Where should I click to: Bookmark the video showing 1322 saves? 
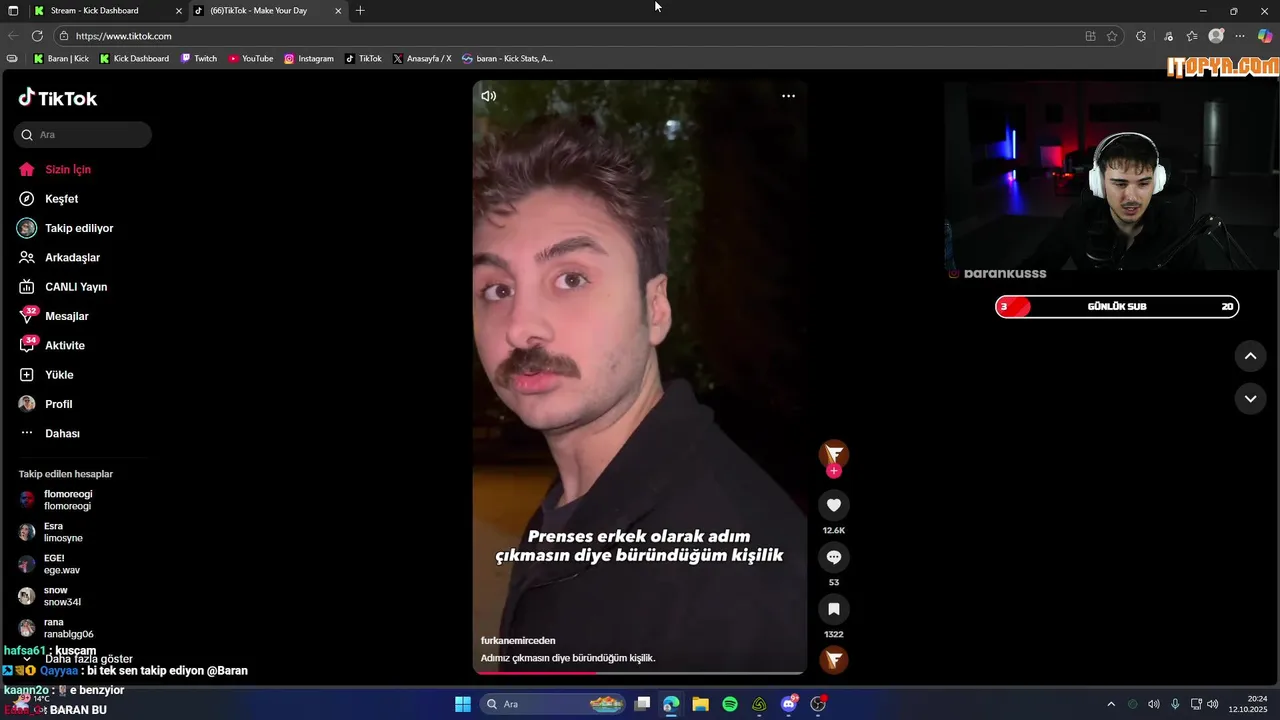pos(834,609)
